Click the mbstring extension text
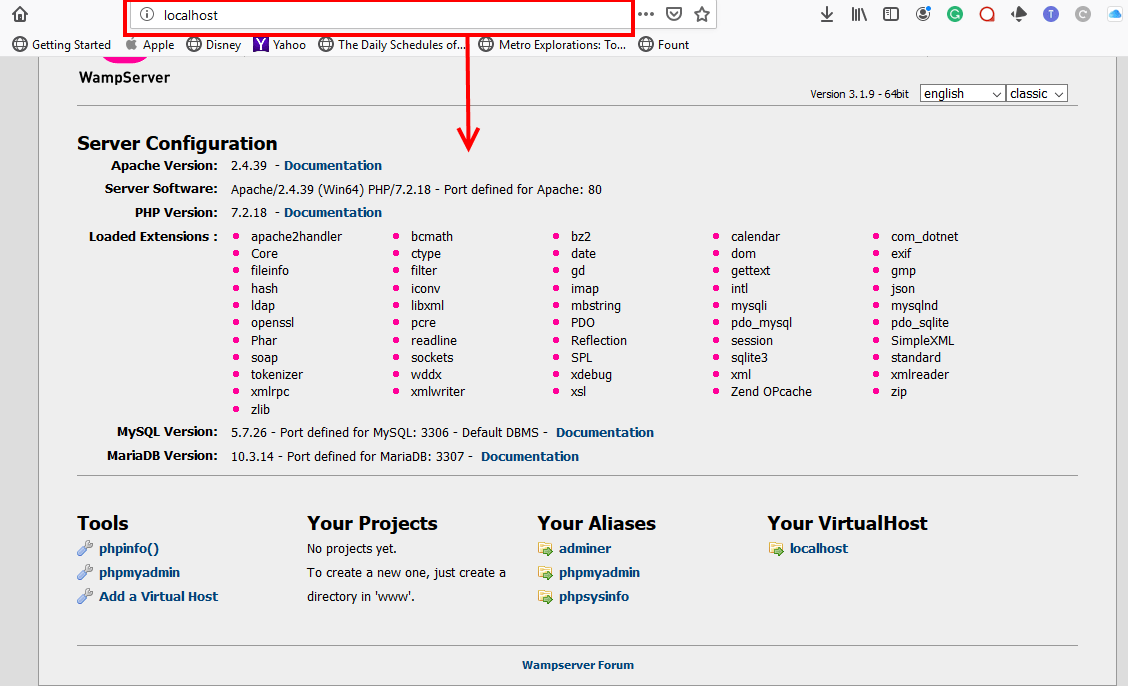This screenshot has height=686, width=1128. 596,306
